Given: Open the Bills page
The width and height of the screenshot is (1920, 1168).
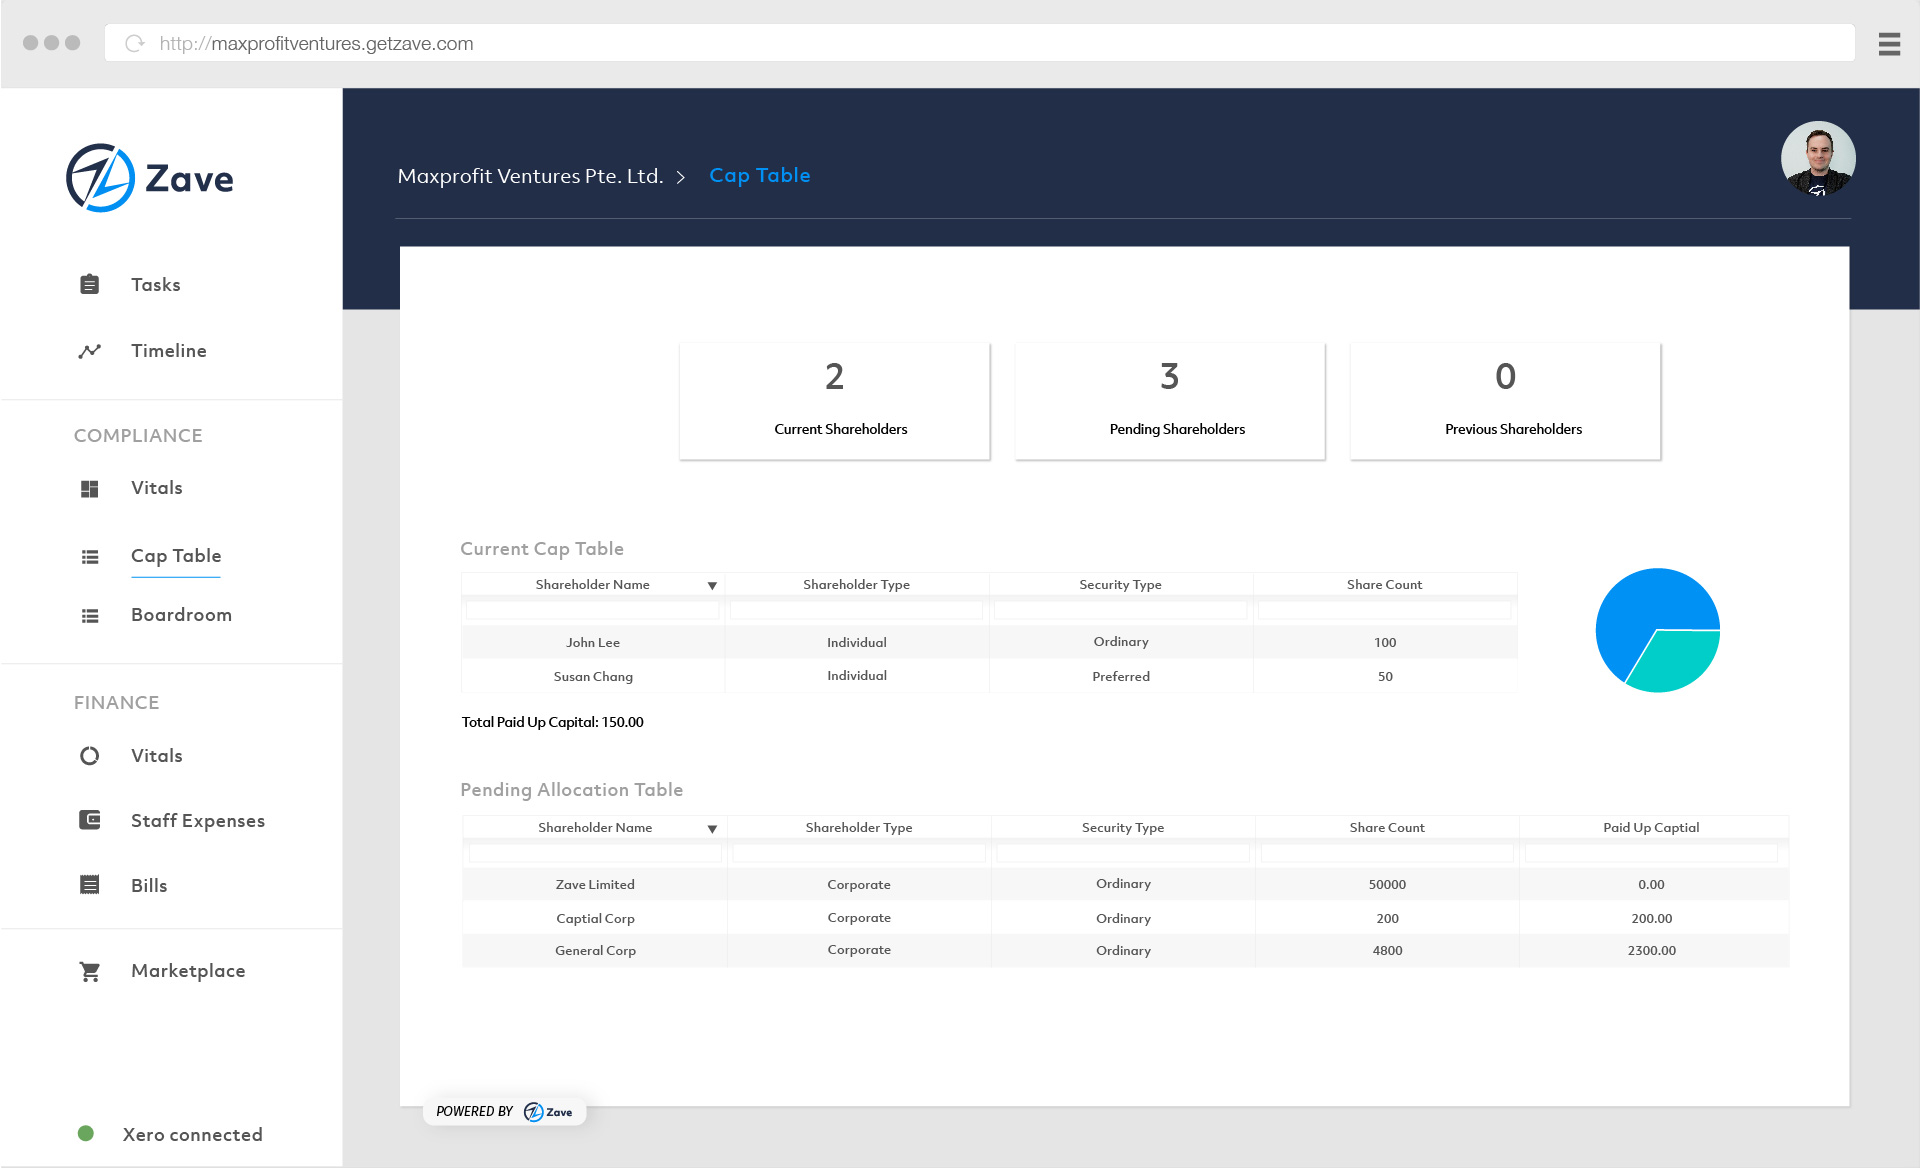Looking at the screenshot, I should (x=149, y=886).
